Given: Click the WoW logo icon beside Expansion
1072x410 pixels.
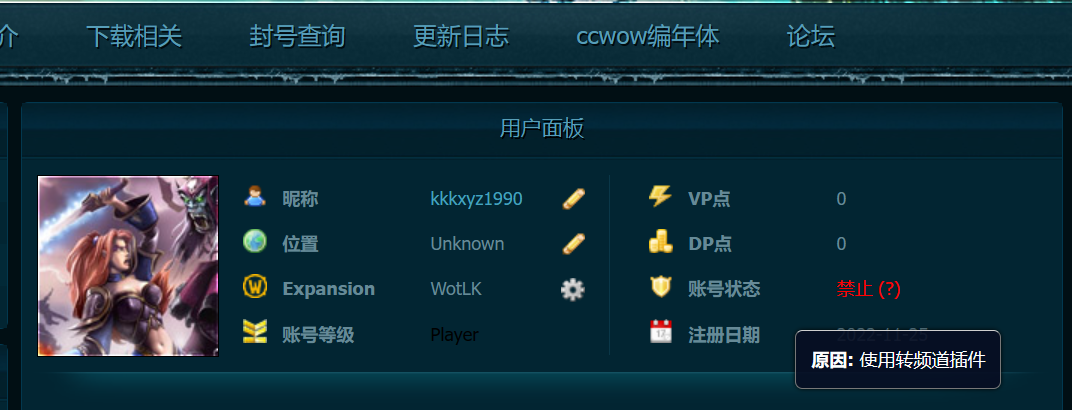Looking at the screenshot, I should tap(254, 286).
